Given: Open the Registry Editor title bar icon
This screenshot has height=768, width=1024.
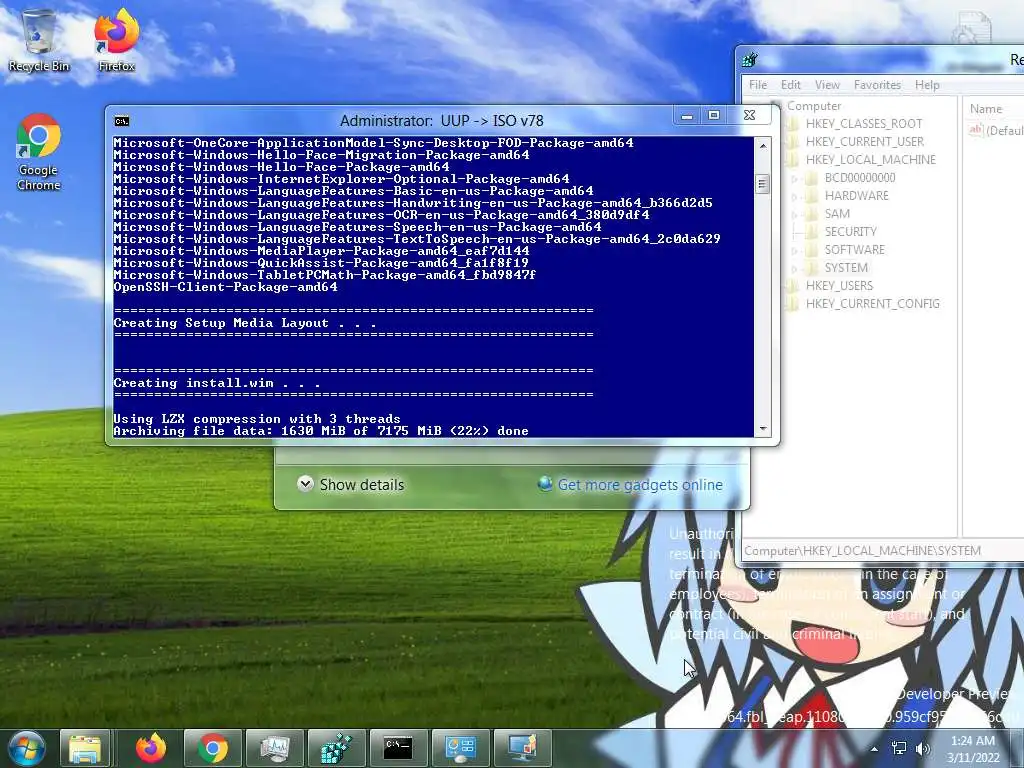Looking at the screenshot, I should (750, 60).
